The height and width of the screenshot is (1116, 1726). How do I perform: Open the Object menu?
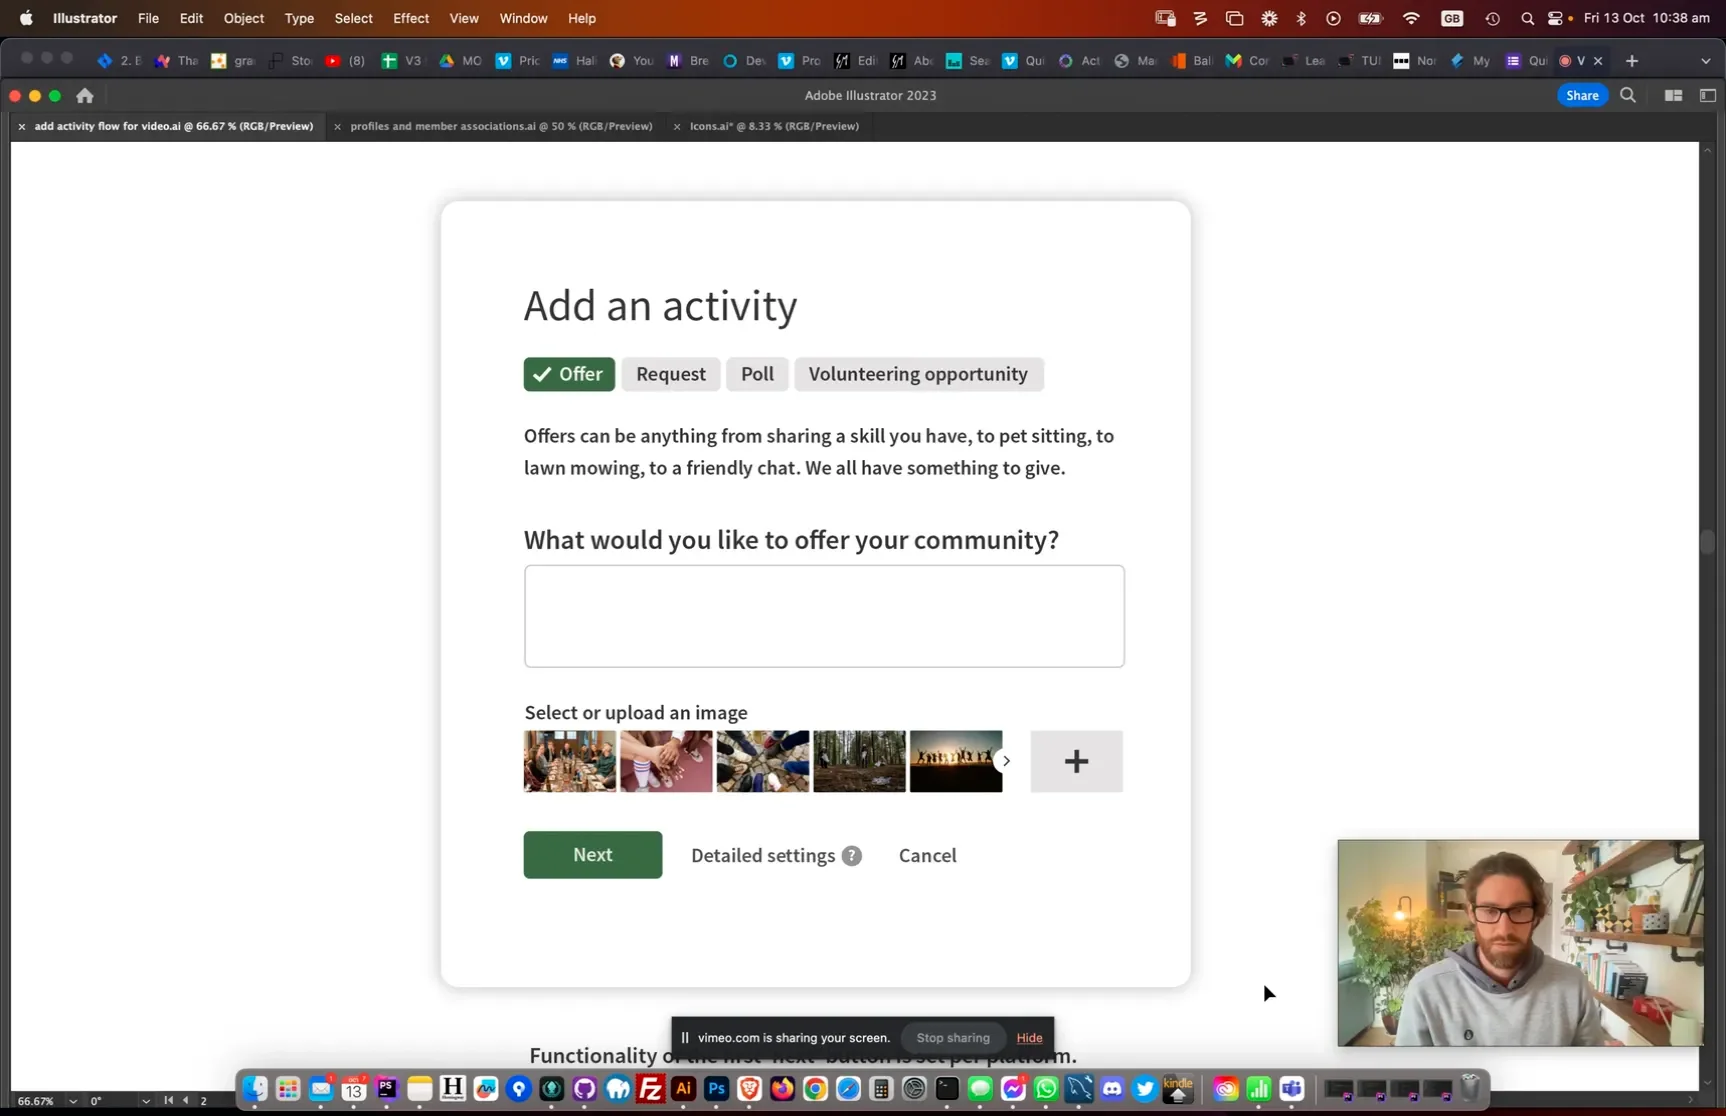[242, 18]
